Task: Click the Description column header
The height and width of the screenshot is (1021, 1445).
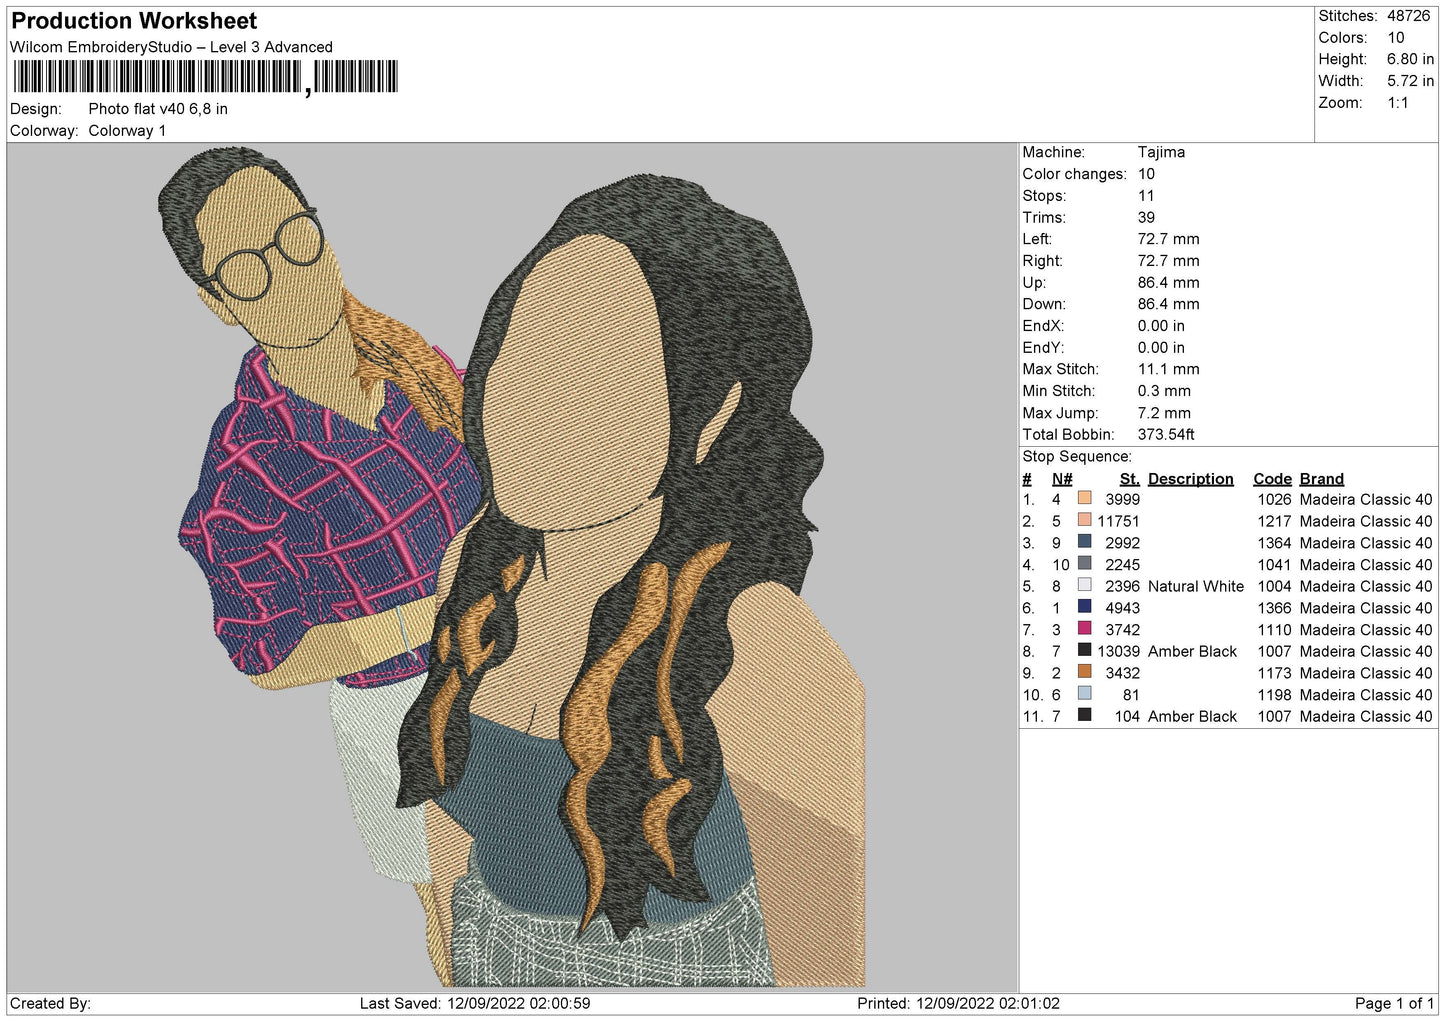Action: 1190,479
